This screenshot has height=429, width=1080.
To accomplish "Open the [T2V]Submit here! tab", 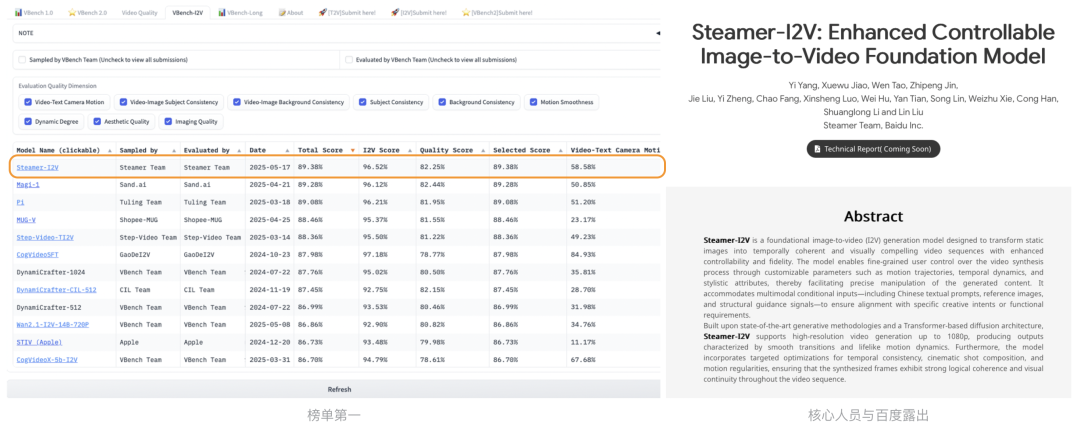I will (x=348, y=12).
